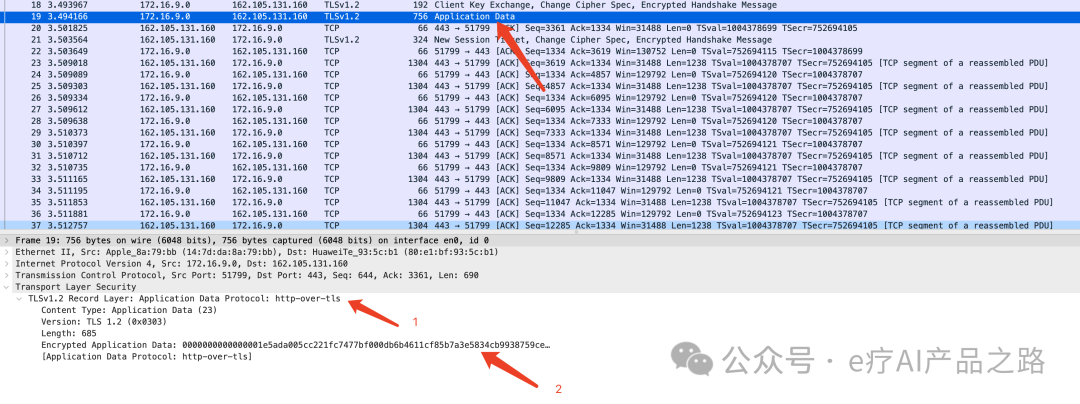Expand the Frame 19 details row

pyautogui.click(x=9, y=242)
